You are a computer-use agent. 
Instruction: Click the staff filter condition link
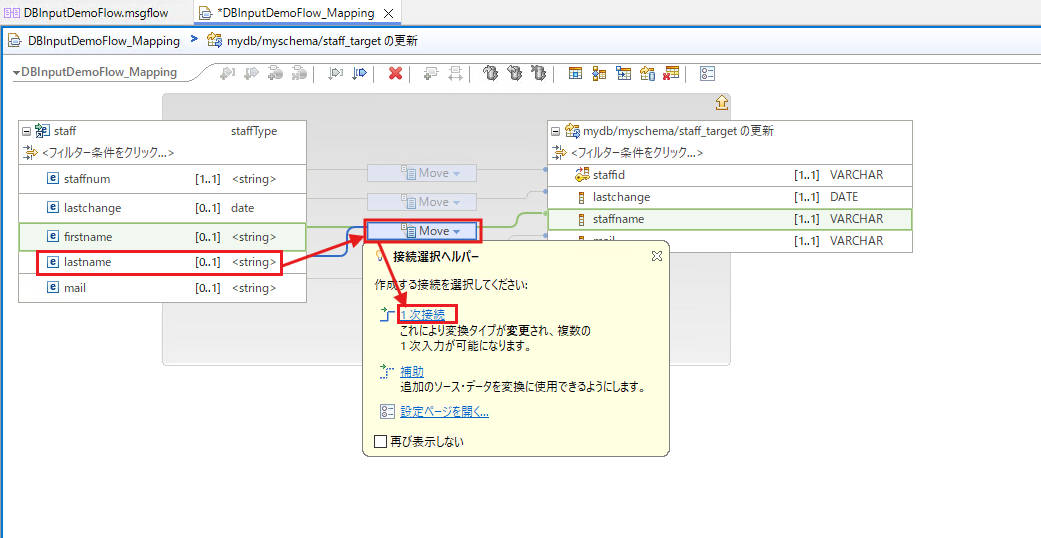(108, 153)
